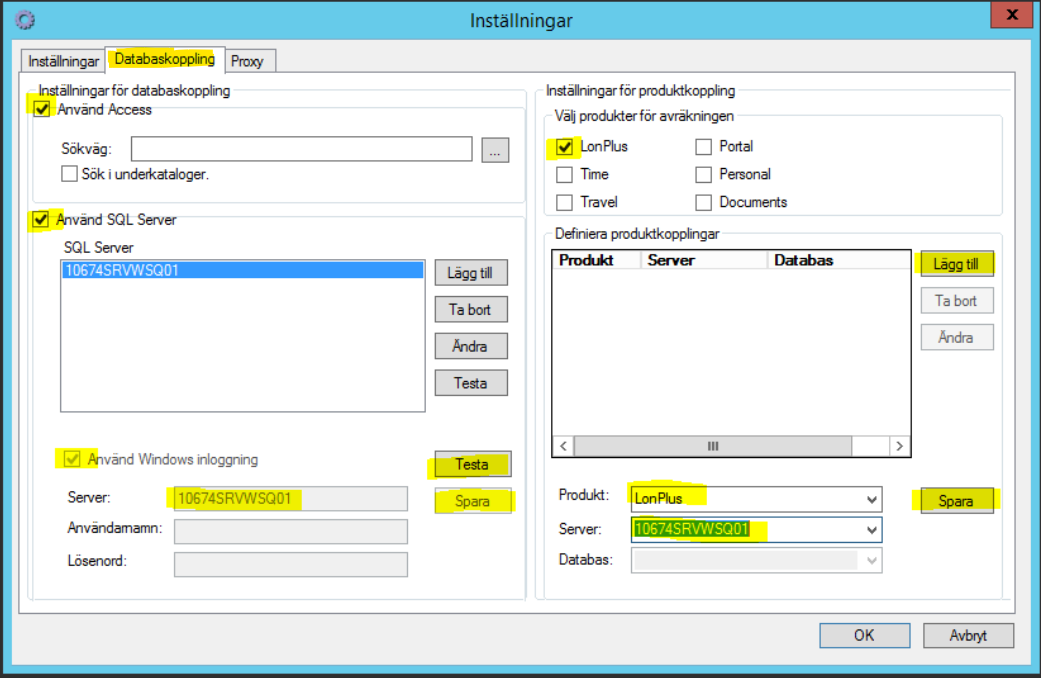Click Lägg till beside the SQL Server list

click(x=471, y=273)
